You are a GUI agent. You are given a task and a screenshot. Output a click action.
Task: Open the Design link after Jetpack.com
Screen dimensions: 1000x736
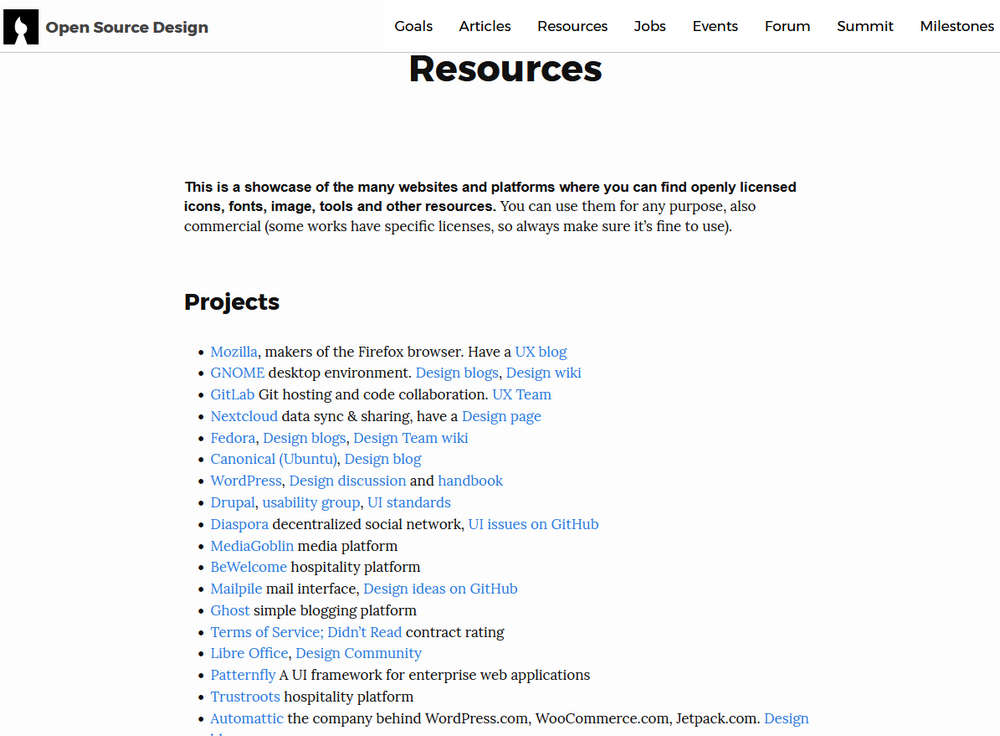pos(786,718)
